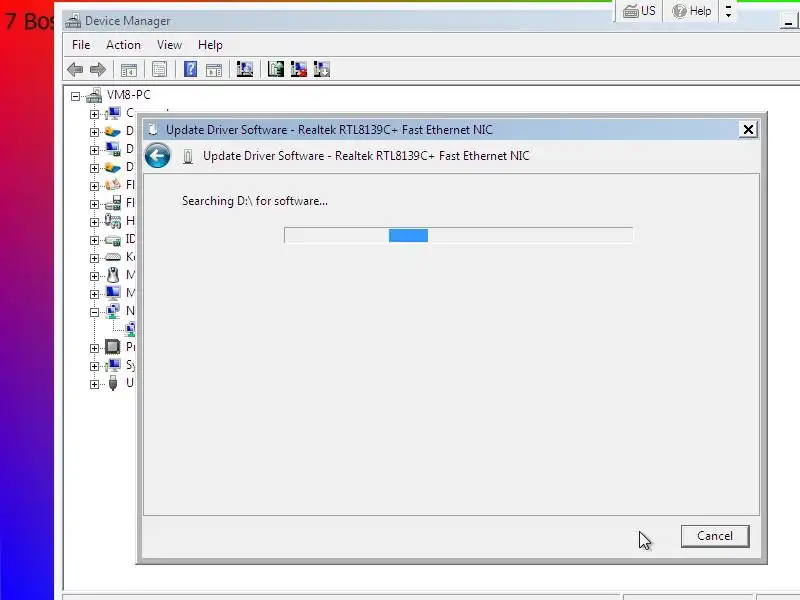Expand the Processors node
The width and height of the screenshot is (800, 600).
(94, 348)
